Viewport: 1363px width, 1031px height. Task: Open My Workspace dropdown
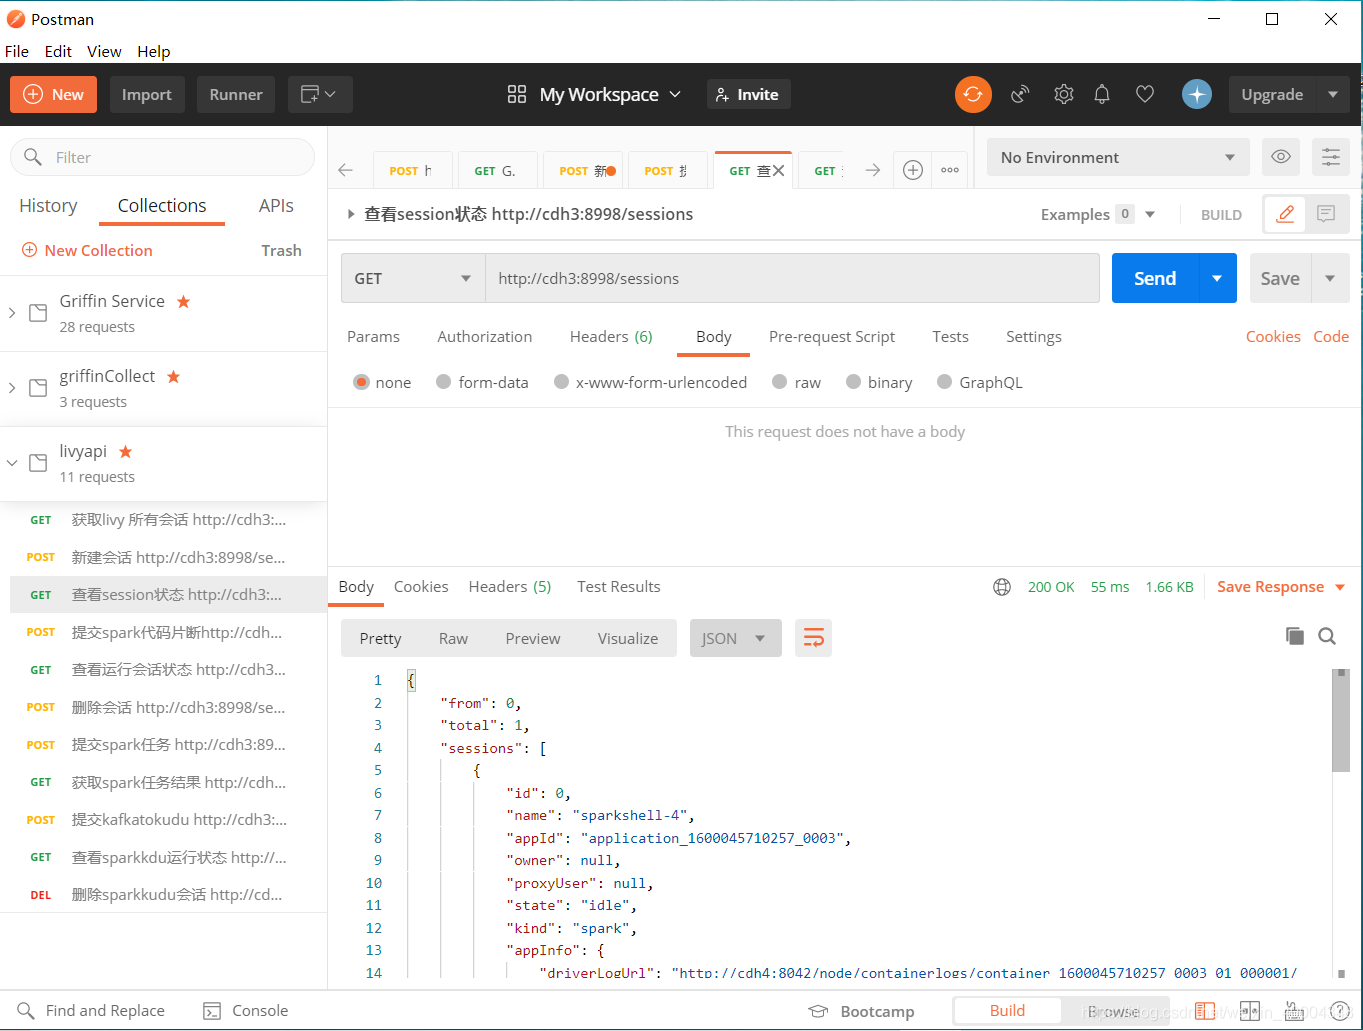[610, 94]
